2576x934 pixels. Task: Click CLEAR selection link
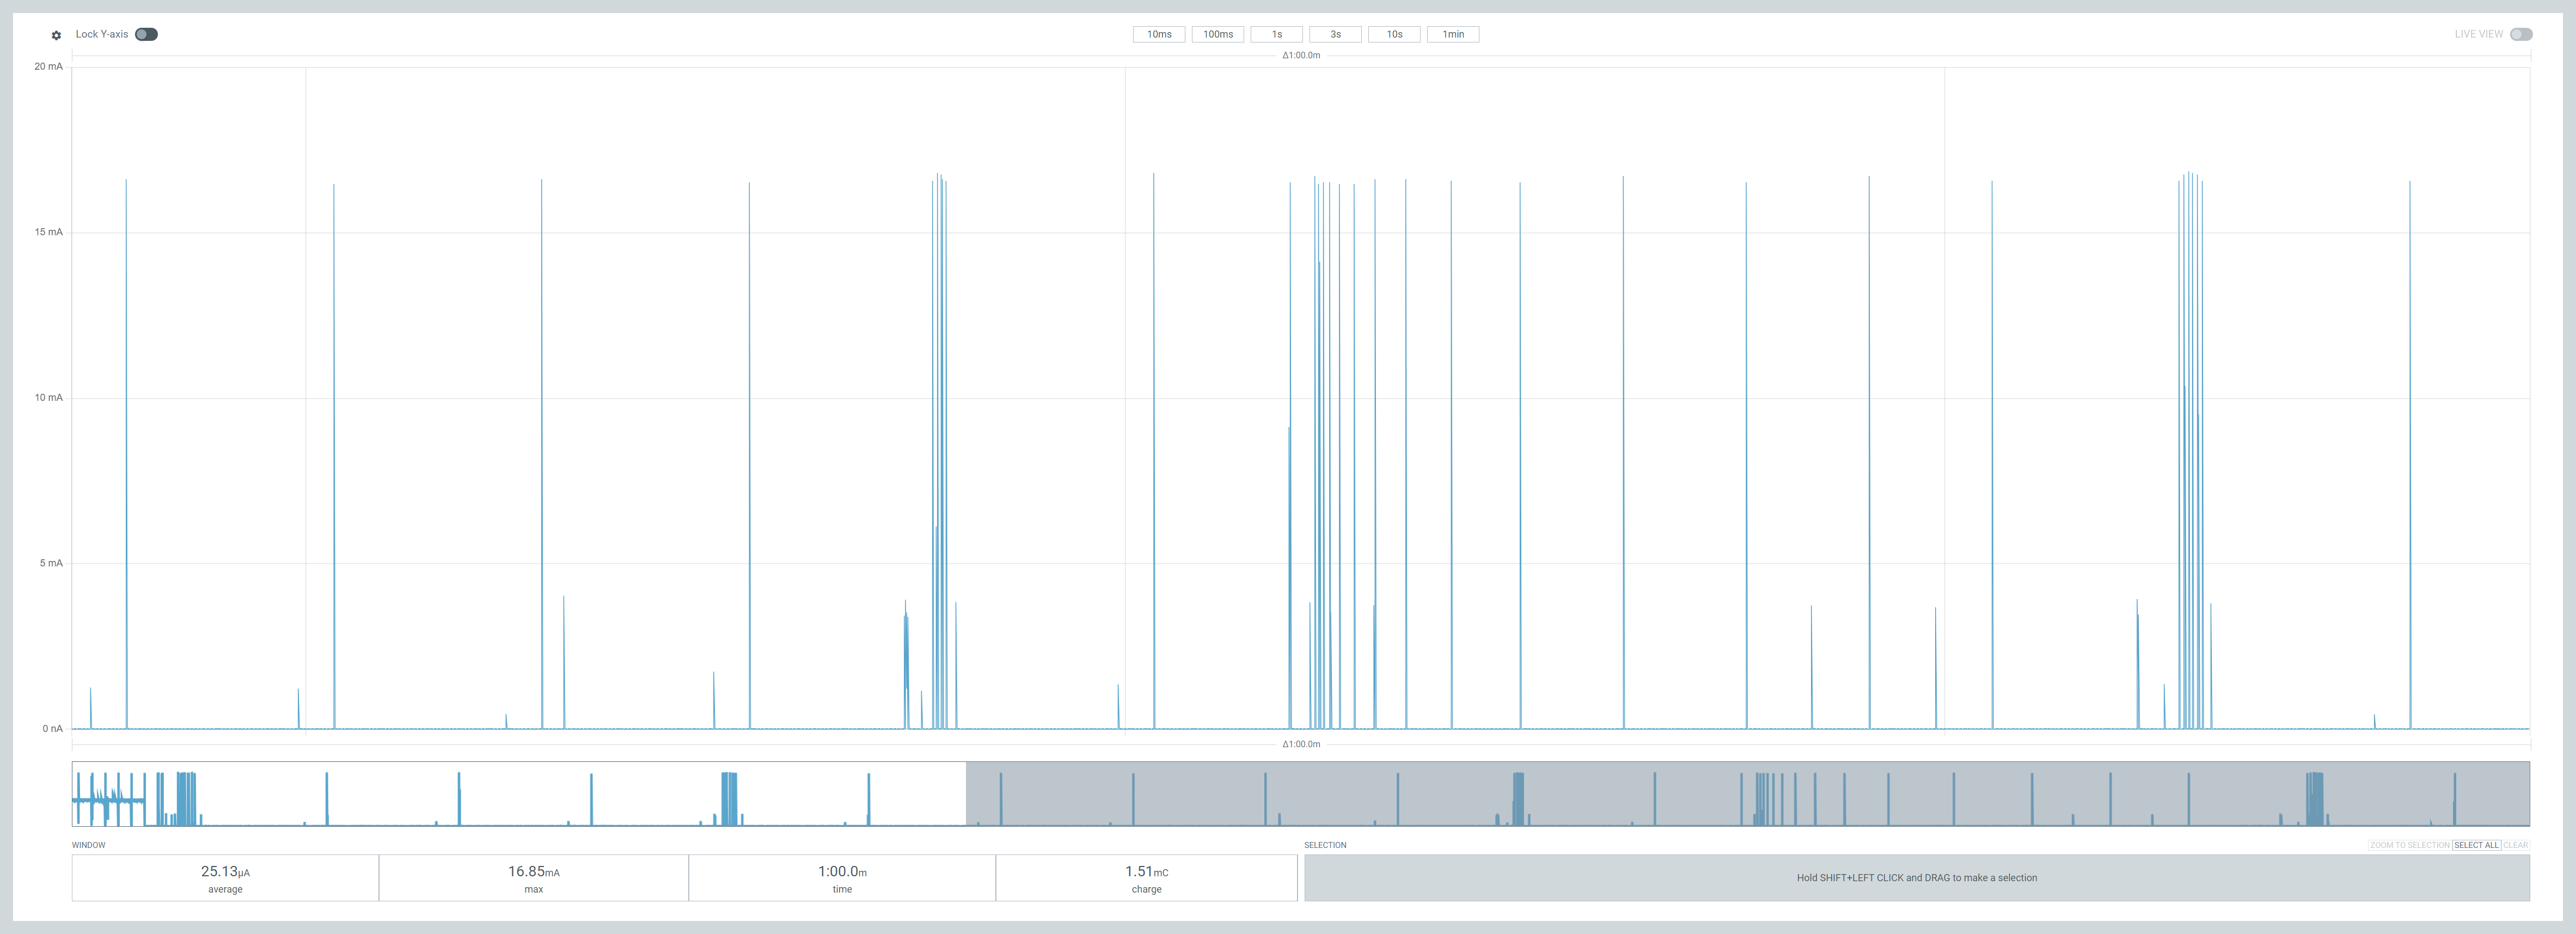(2515, 845)
